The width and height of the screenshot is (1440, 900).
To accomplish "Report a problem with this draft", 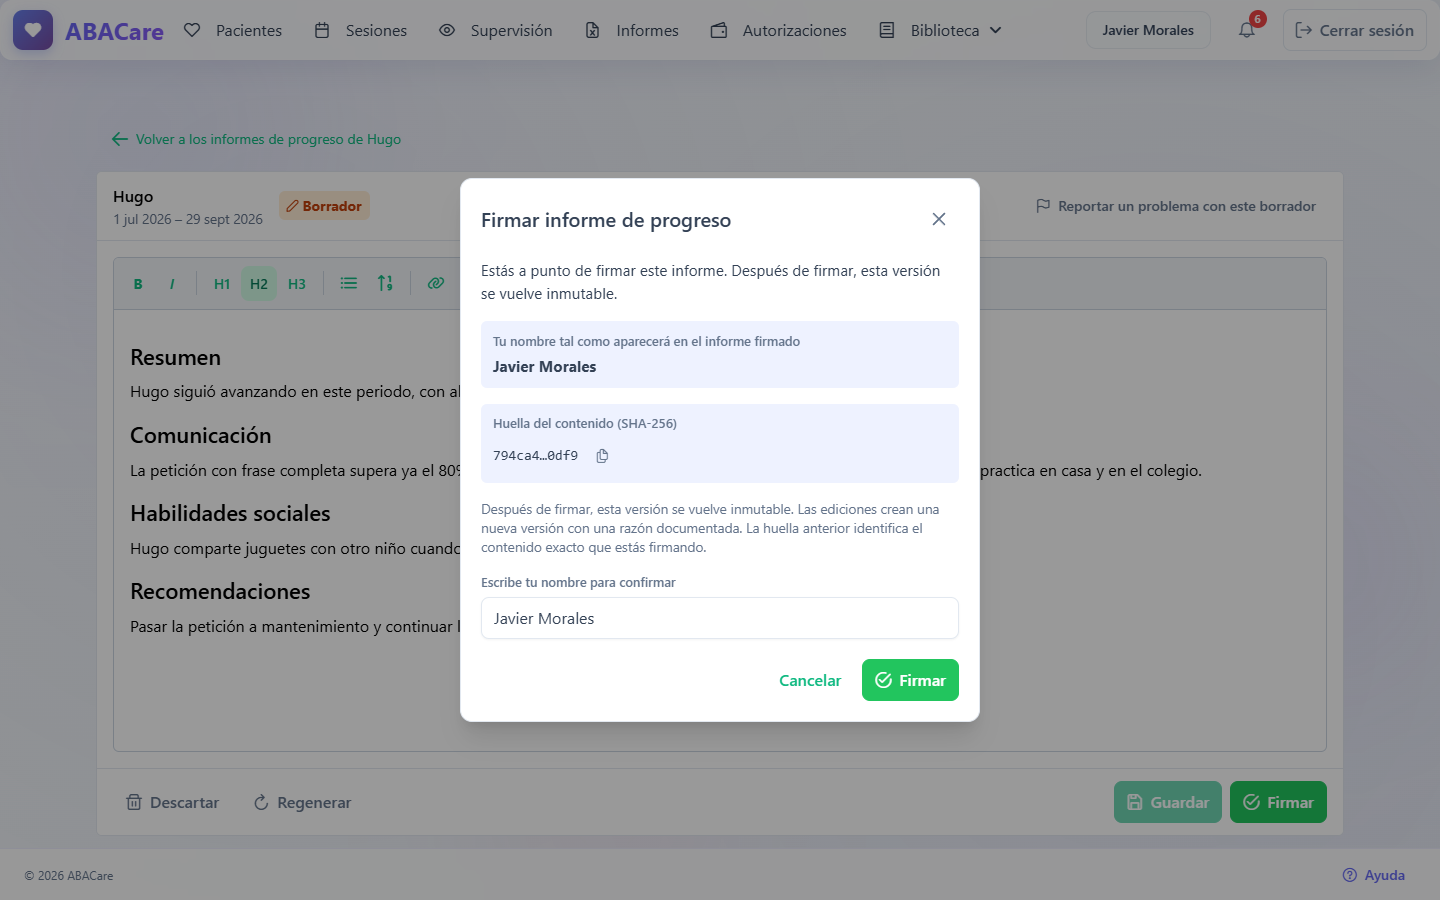I will pyautogui.click(x=1176, y=206).
